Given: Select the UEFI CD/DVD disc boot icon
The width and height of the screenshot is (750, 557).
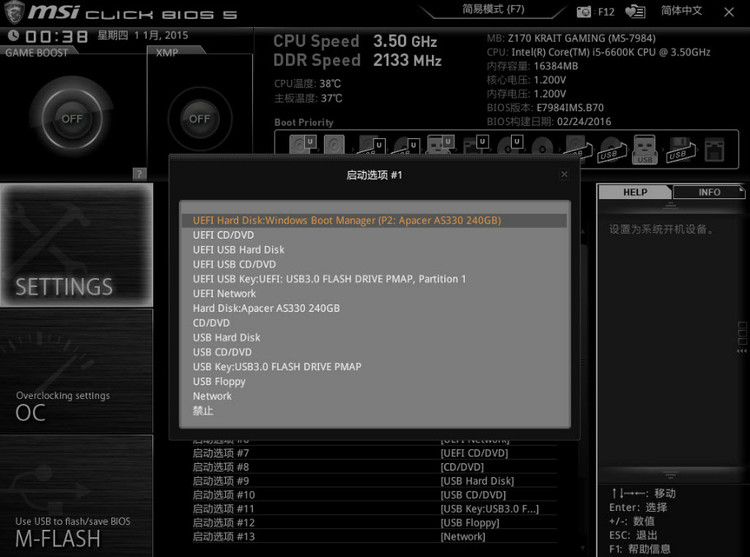Looking at the screenshot, I should (x=510, y=144).
